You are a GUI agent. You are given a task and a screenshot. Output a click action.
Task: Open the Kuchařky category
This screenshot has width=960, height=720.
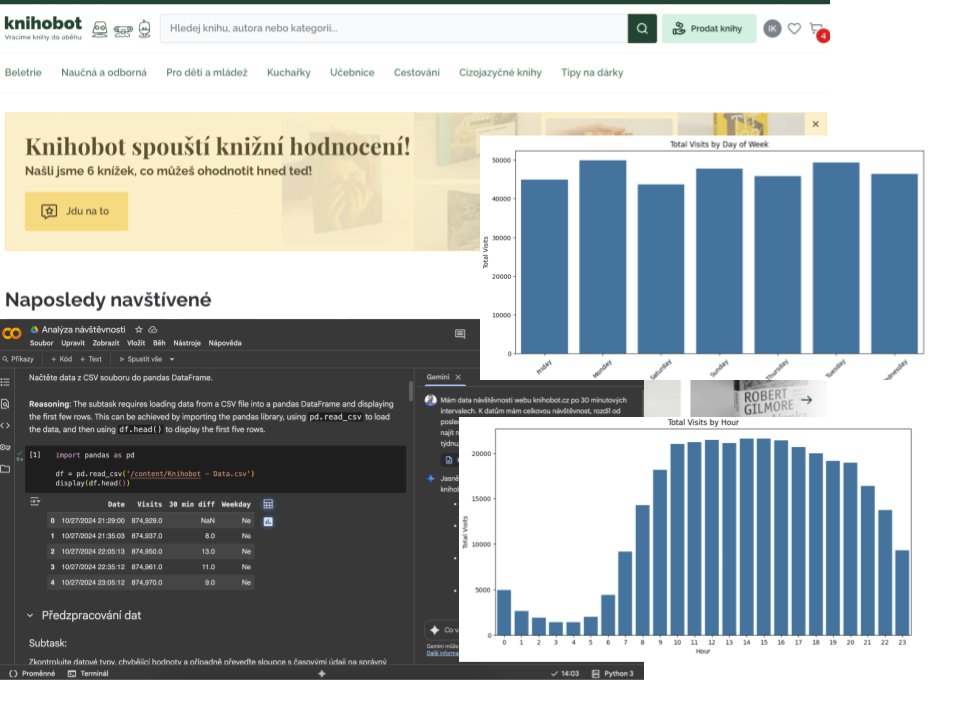pyautogui.click(x=288, y=72)
